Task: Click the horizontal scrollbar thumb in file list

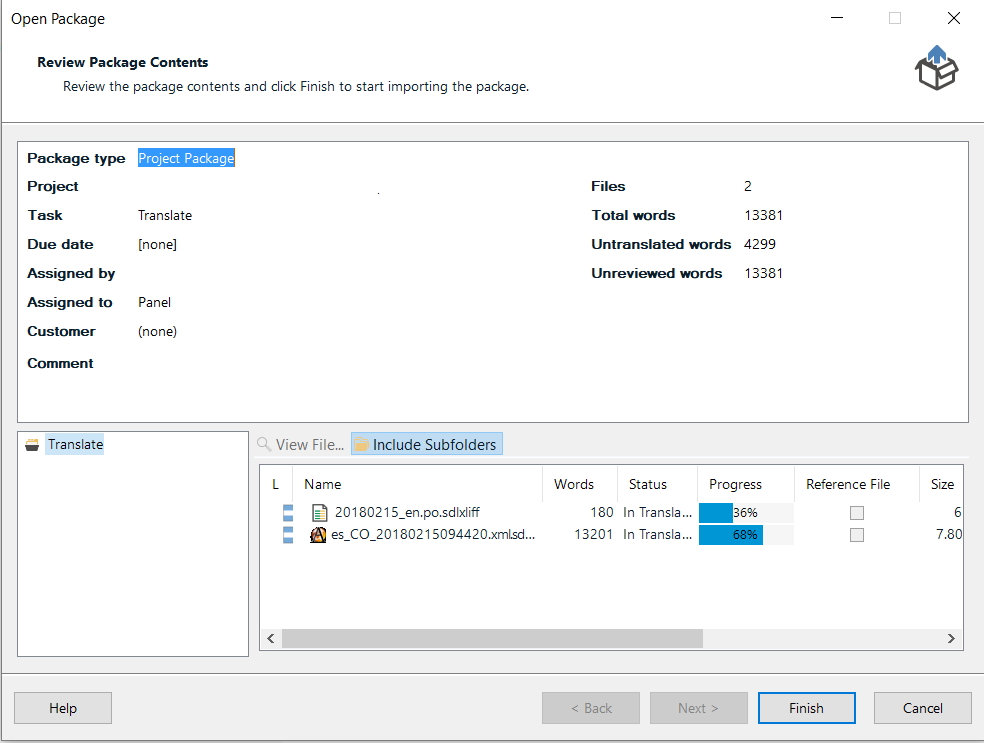Action: (492, 638)
